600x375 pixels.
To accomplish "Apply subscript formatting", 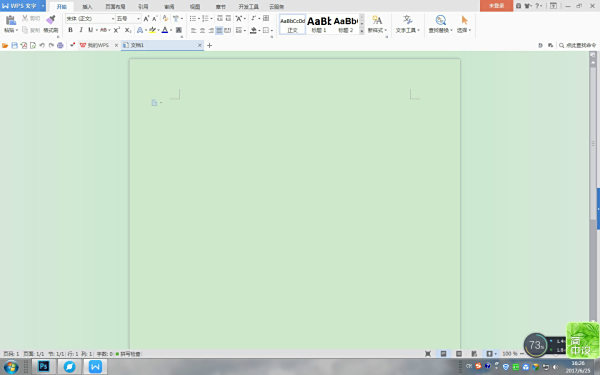I will 128,30.
